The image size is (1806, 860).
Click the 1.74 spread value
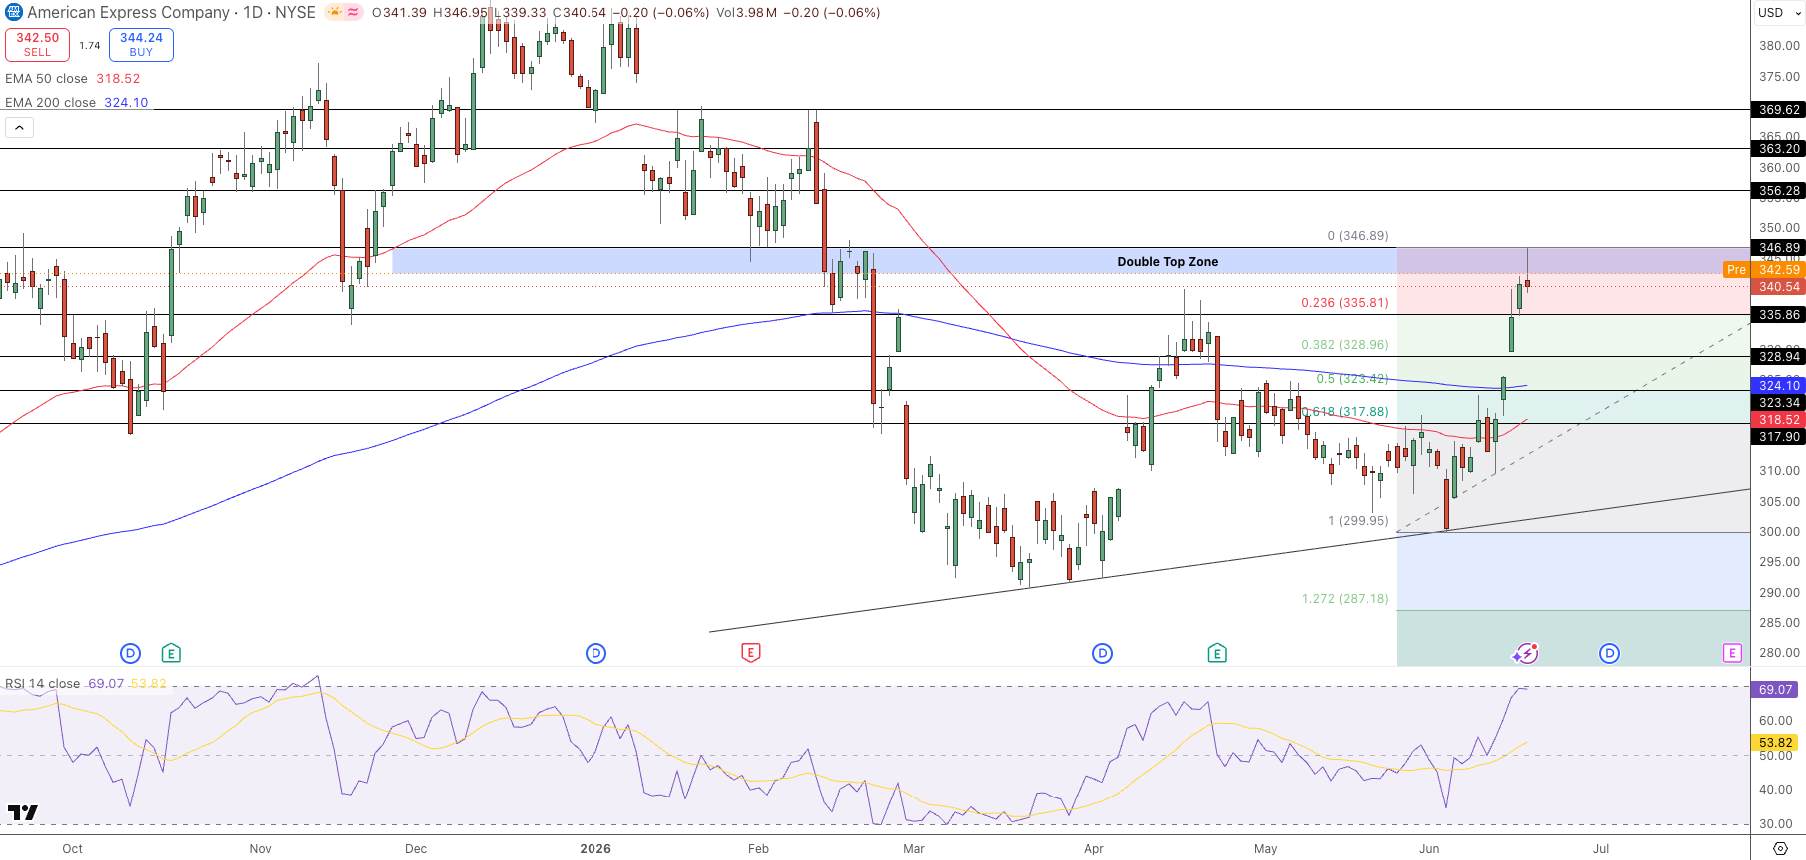pyautogui.click(x=89, y=45)
